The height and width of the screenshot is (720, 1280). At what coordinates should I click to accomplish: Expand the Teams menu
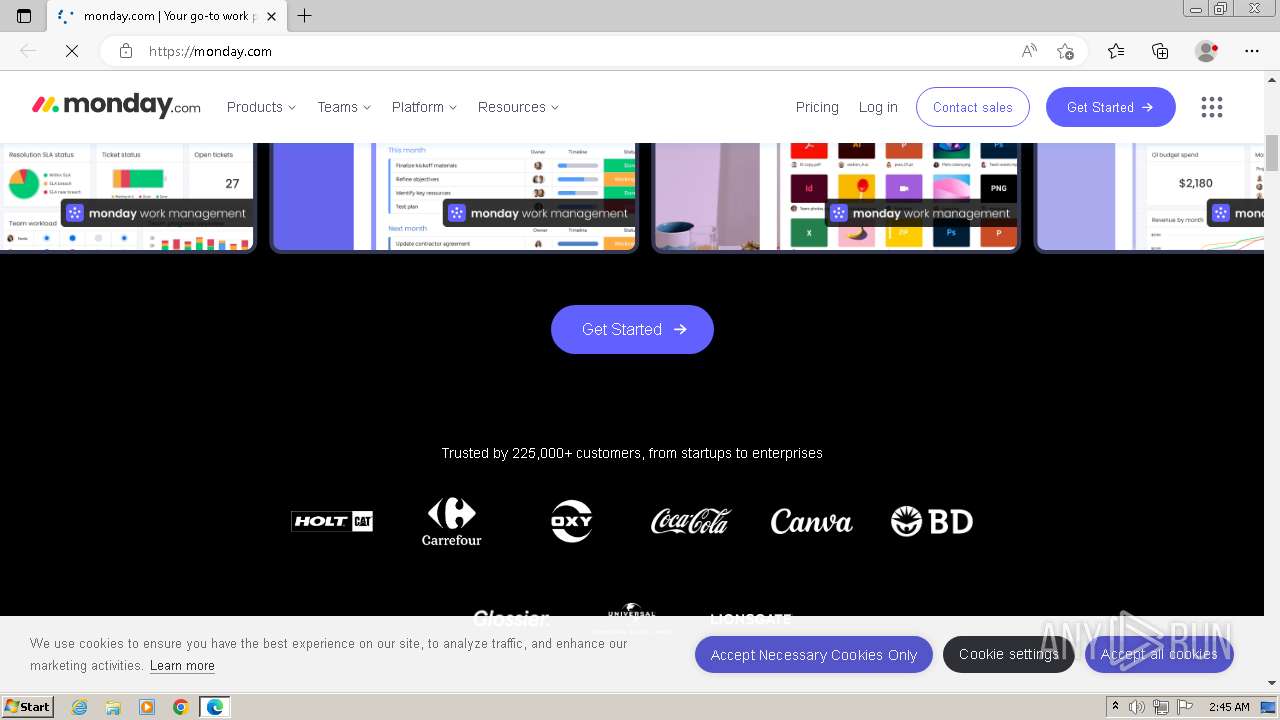[344, 107]
